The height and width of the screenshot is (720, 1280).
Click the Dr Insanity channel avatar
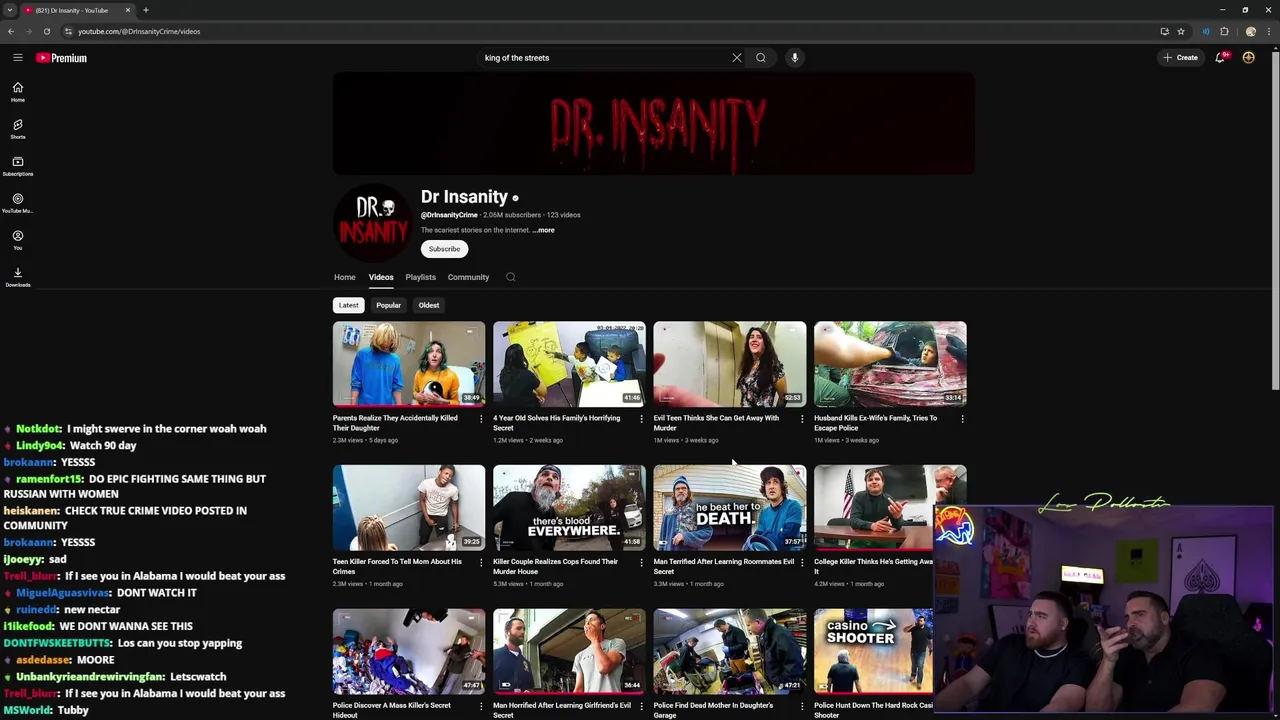pos(373,223)
